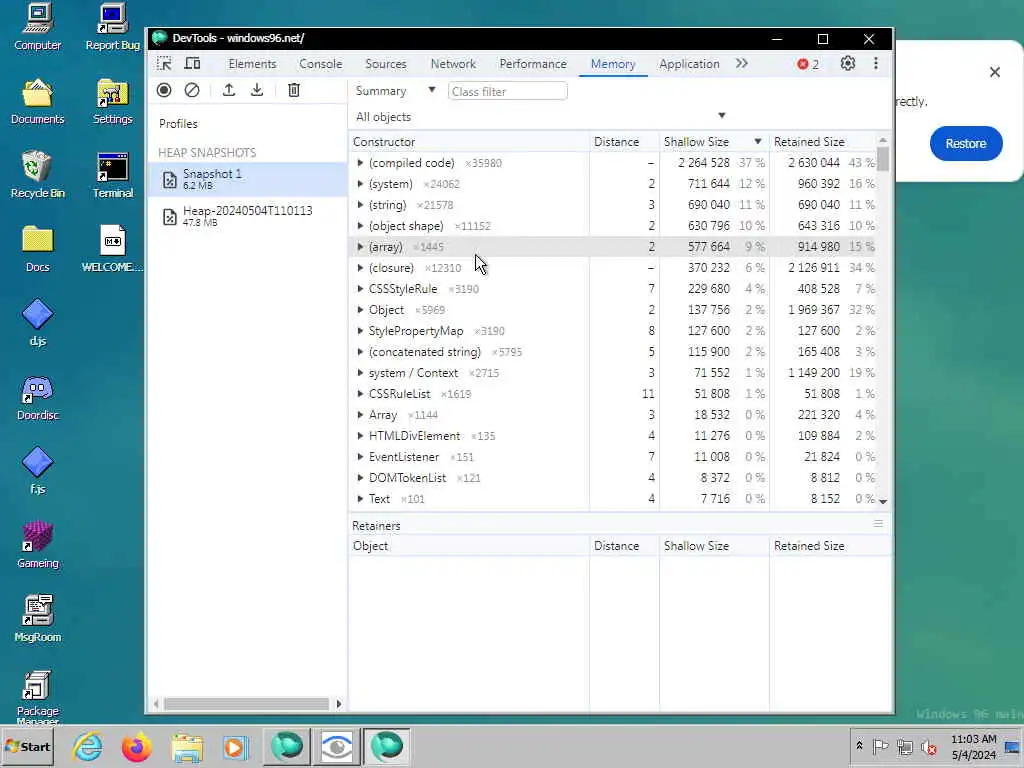Open Firefox from the taskbar
The width and height of the screenshot is (1024, 768).
(136, 746)
